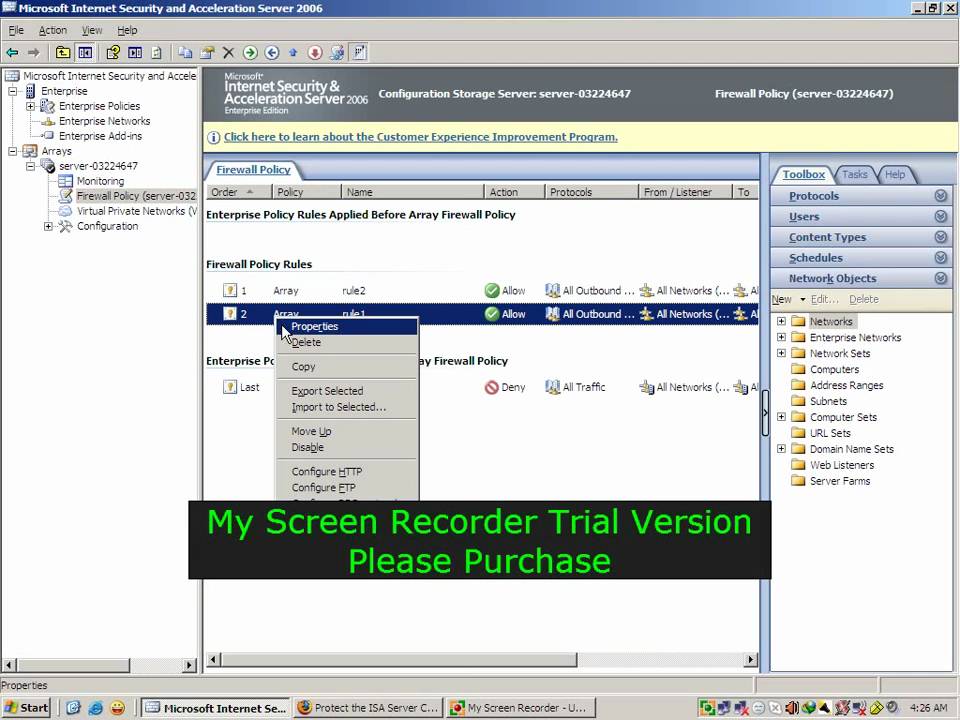Click the Monitoring node icon in the tree
Screen dimensions: 960x720
(65, 181)
